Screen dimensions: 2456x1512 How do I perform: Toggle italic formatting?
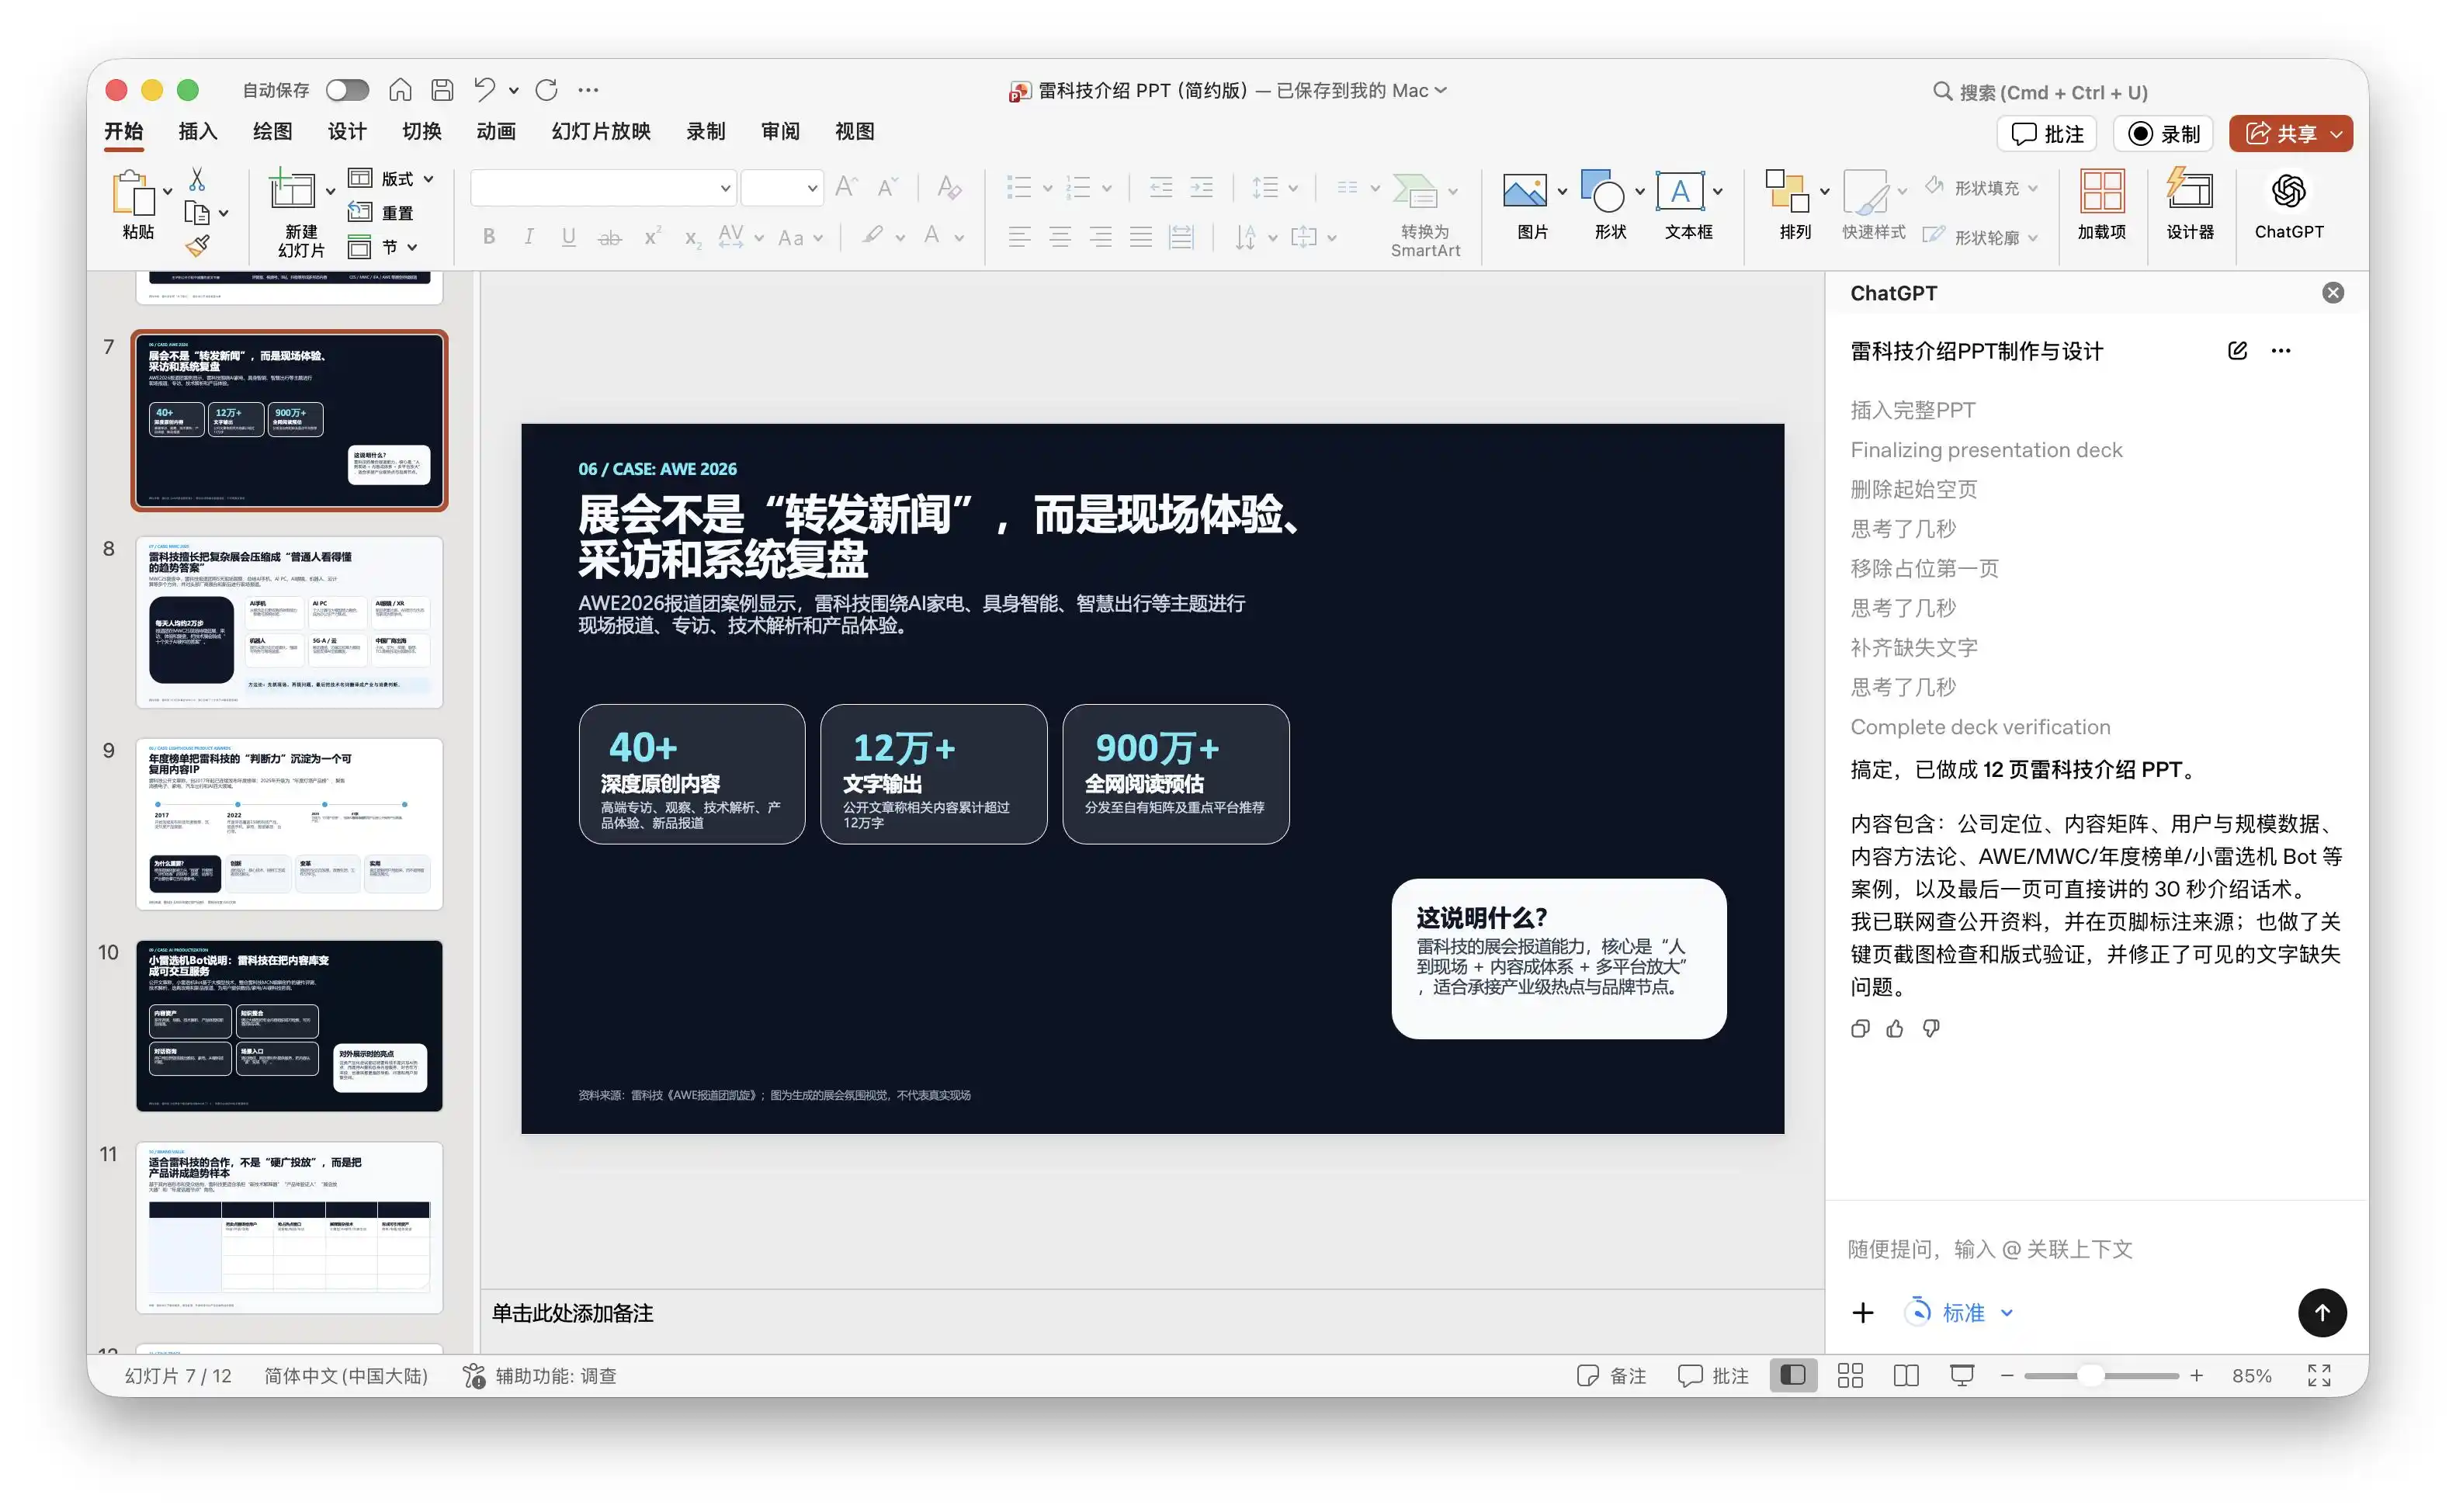[x=528, y=238]
